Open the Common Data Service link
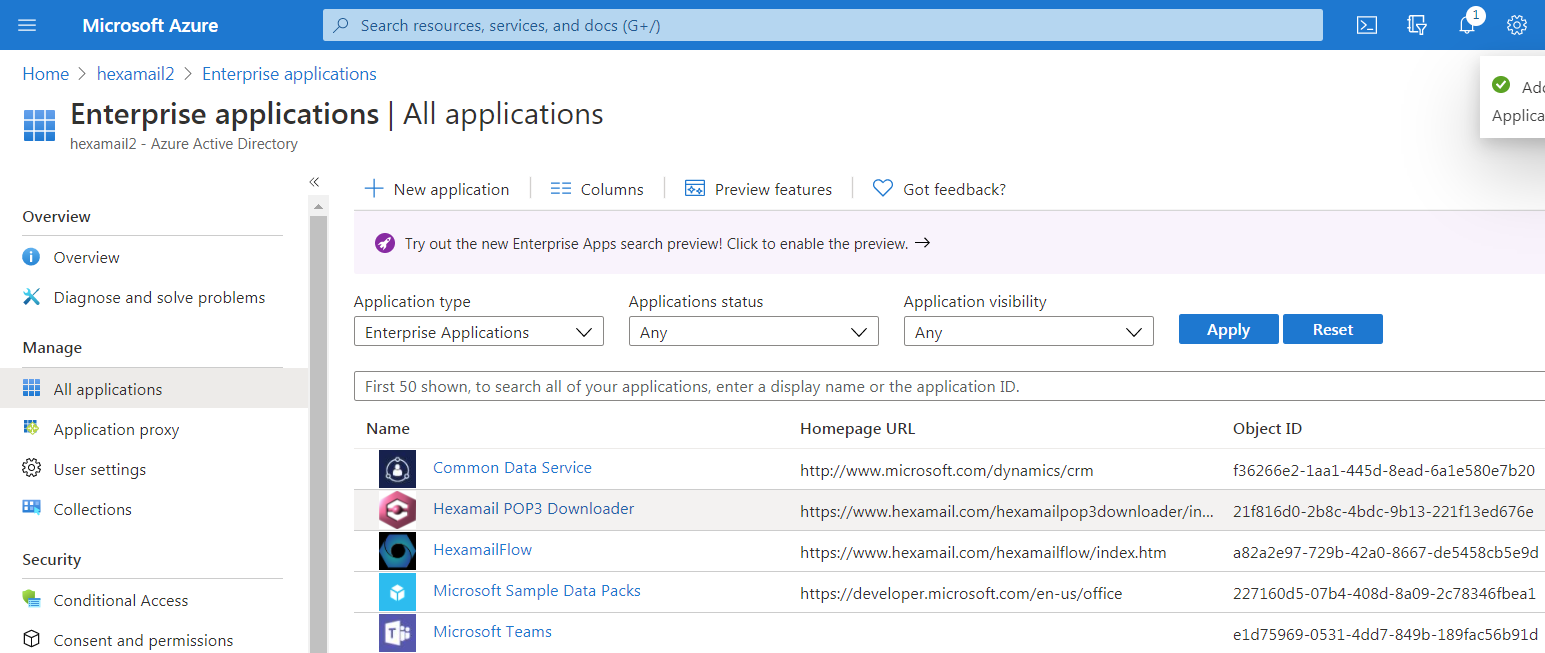Screen dimensions: 1545x653 click(512, 468)
